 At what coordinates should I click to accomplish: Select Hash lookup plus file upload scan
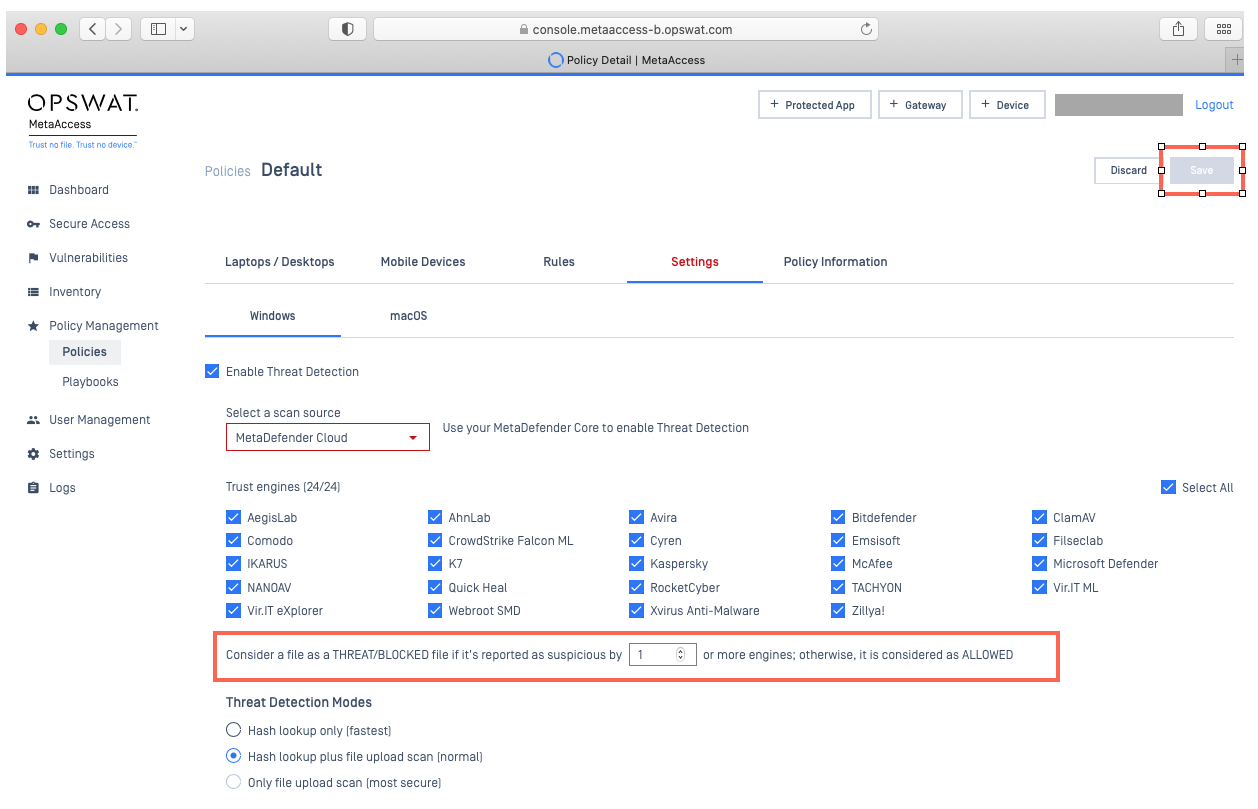pos(234,756)
